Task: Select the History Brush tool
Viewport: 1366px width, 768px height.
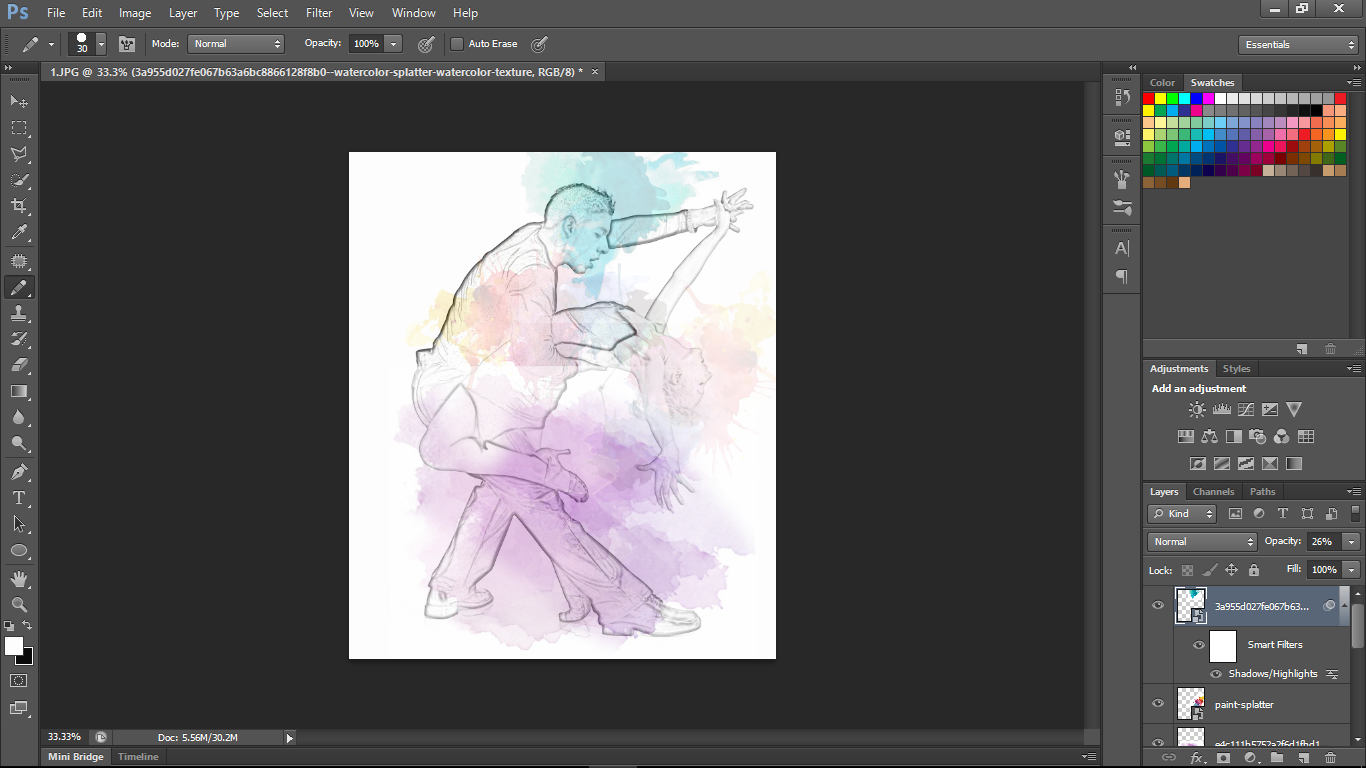Action: (x=19, y=340)
